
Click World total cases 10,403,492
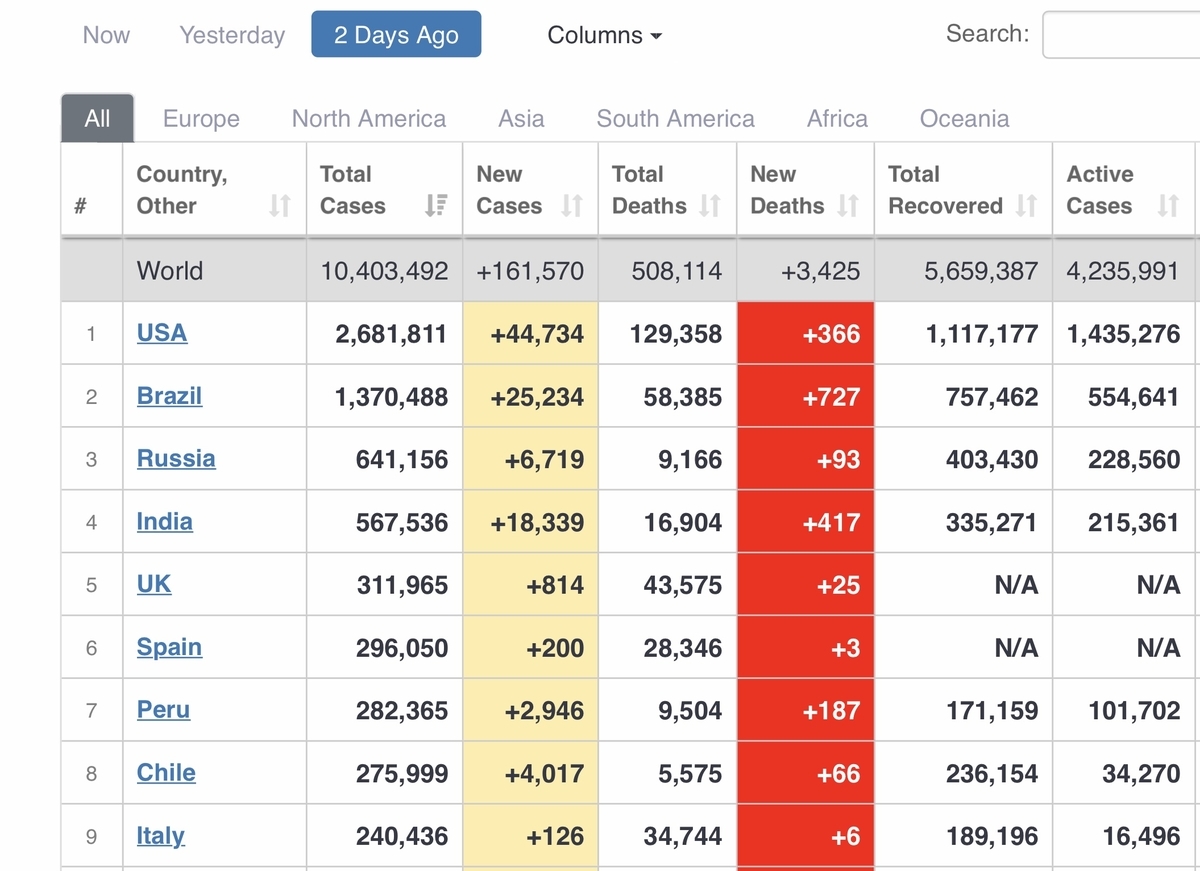384,271
